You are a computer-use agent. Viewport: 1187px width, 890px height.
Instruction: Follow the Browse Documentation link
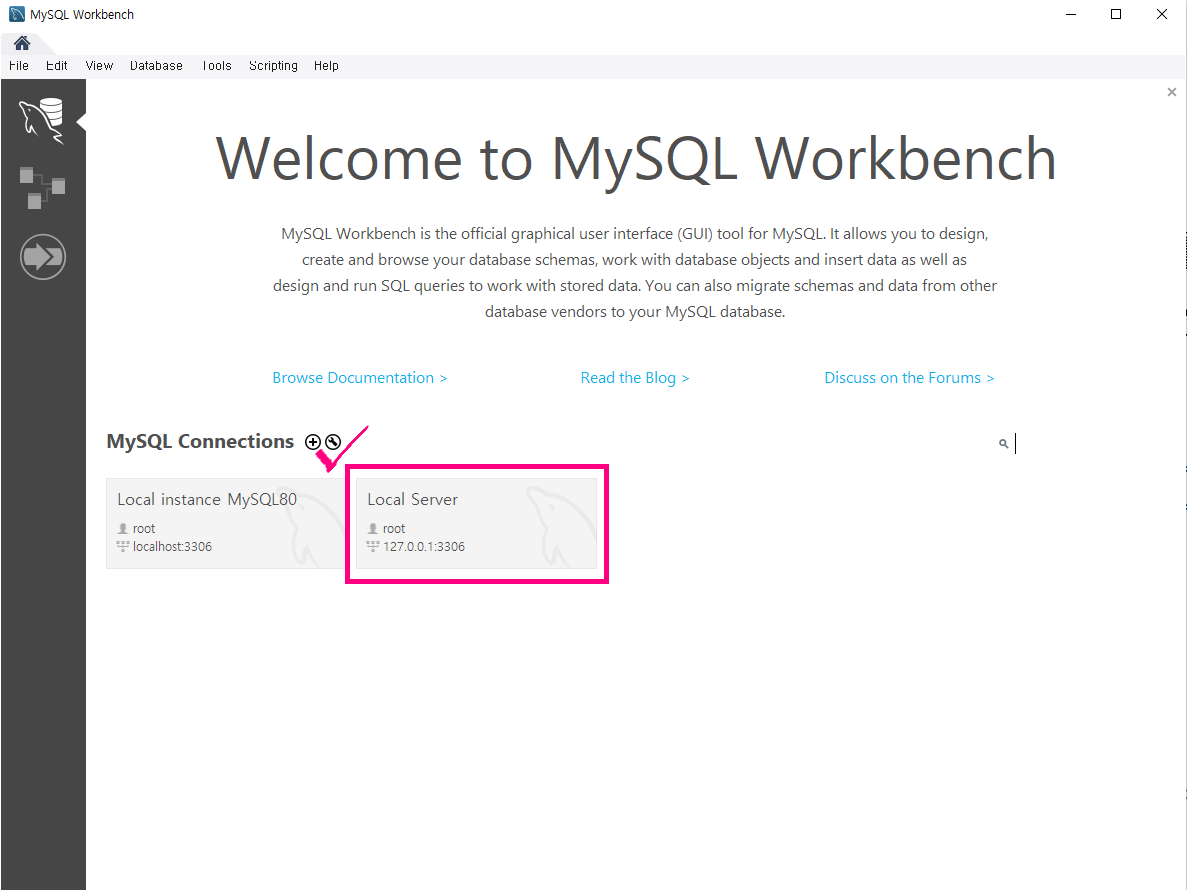pos(360,378)
